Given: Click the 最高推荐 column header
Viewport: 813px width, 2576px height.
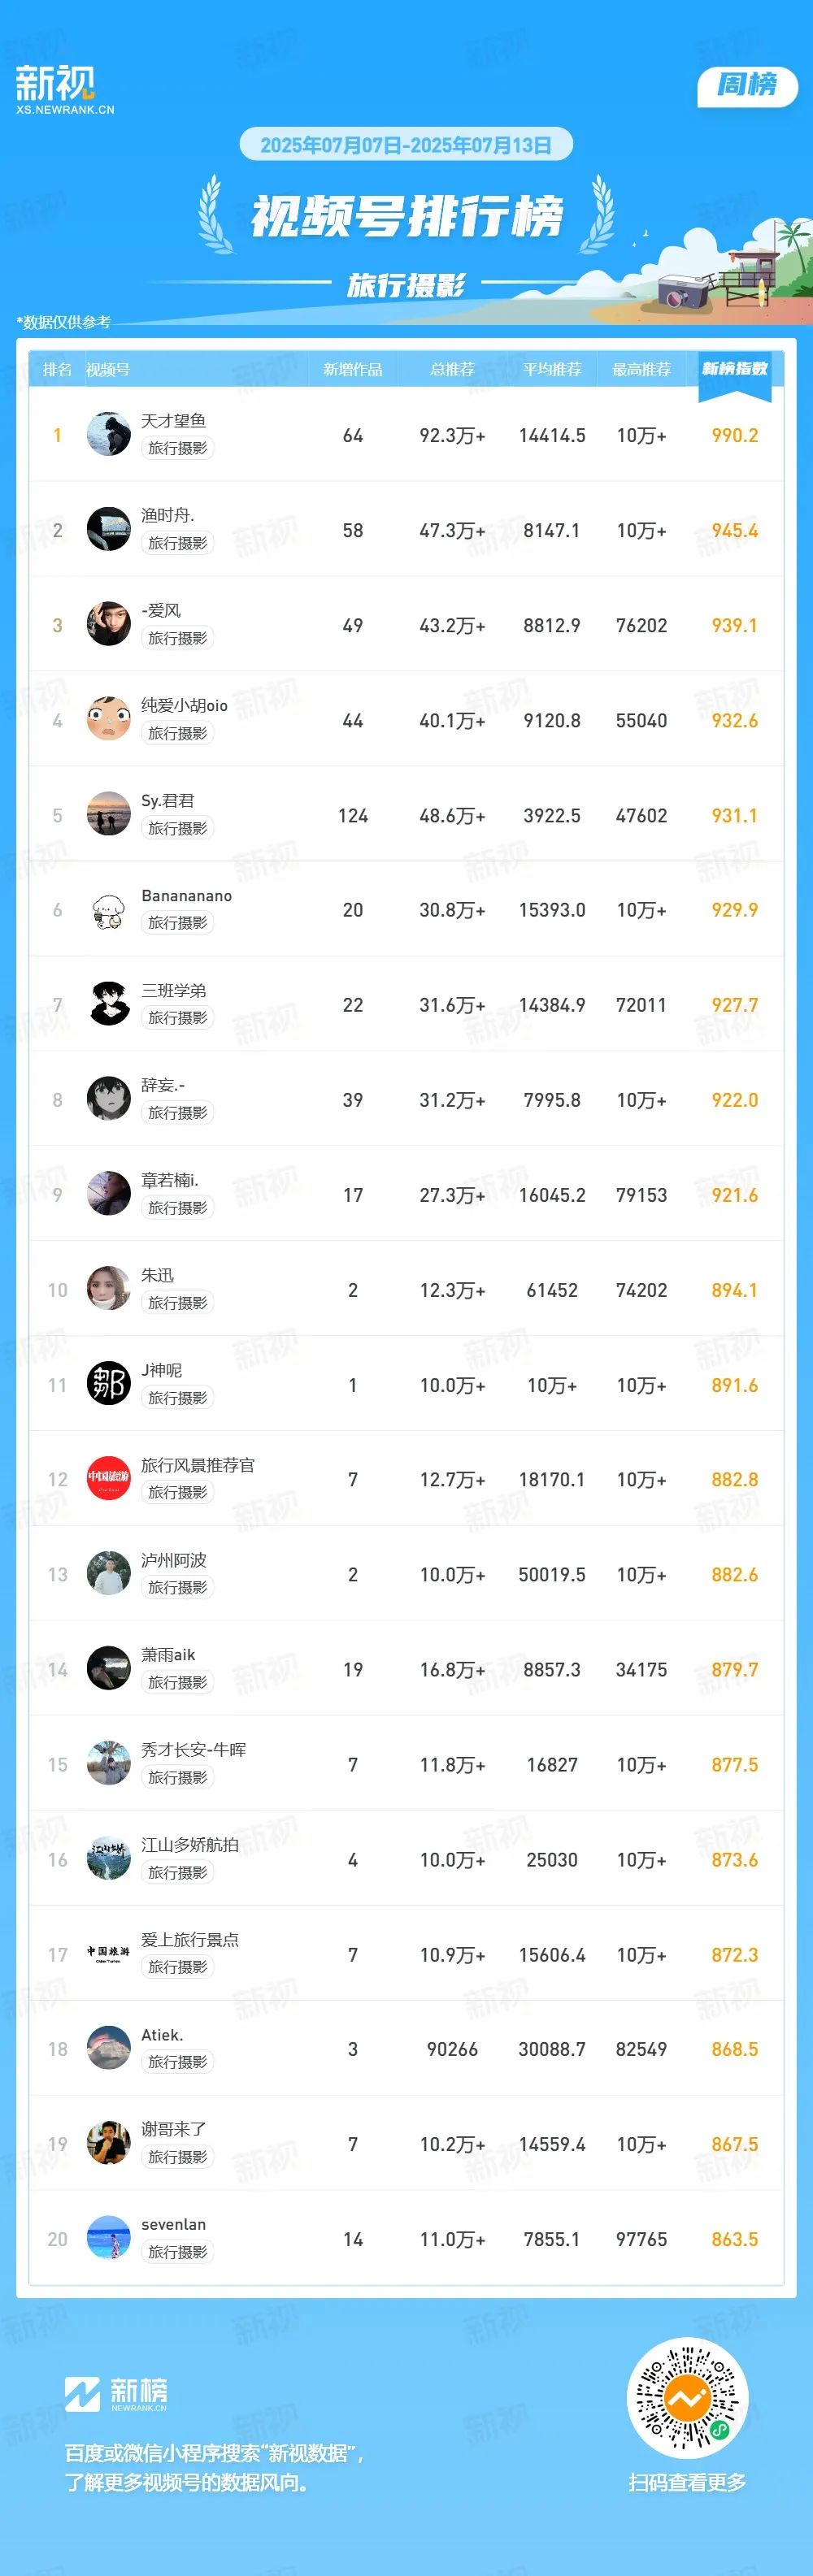Looking at the screenshot, I should (x=641, y=369).
